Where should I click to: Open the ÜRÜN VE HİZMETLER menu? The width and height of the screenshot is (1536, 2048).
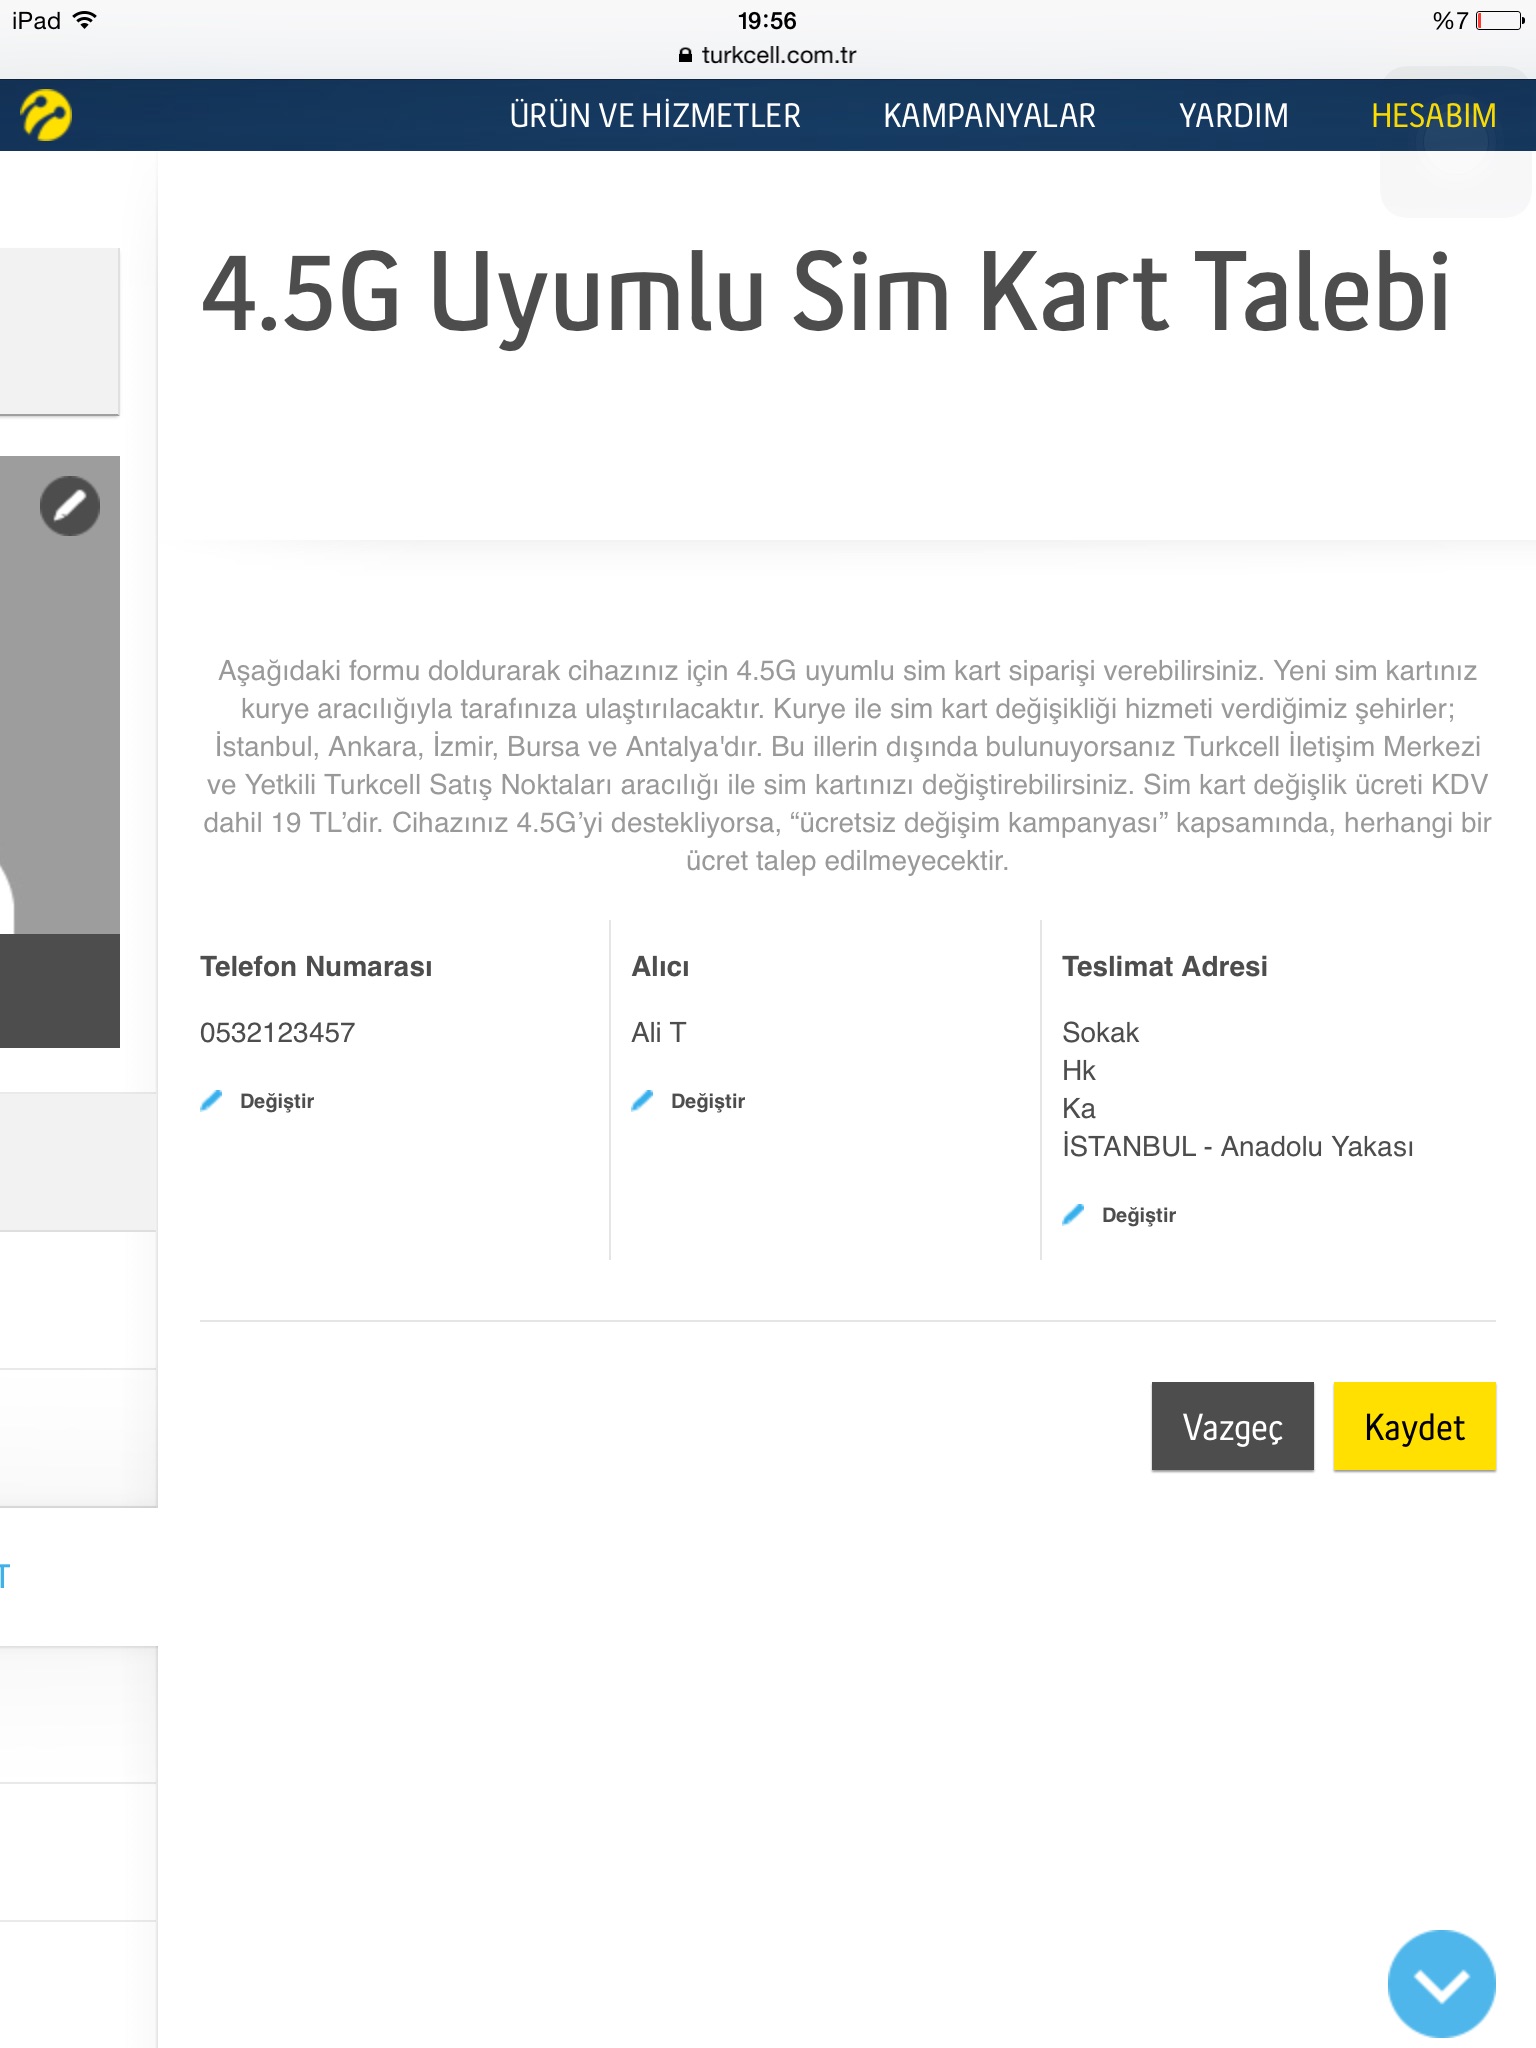point(655,116)
